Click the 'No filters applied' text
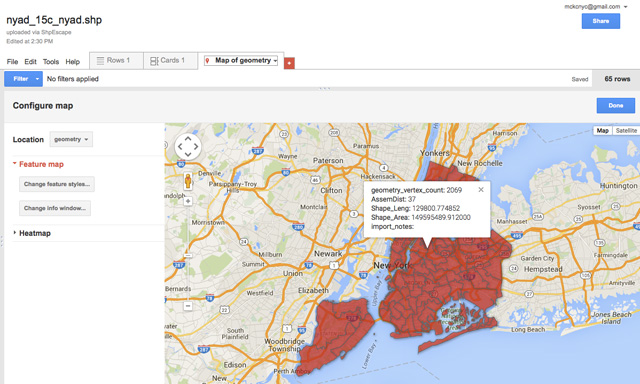The image size is (640, 384). pos(73,79)
